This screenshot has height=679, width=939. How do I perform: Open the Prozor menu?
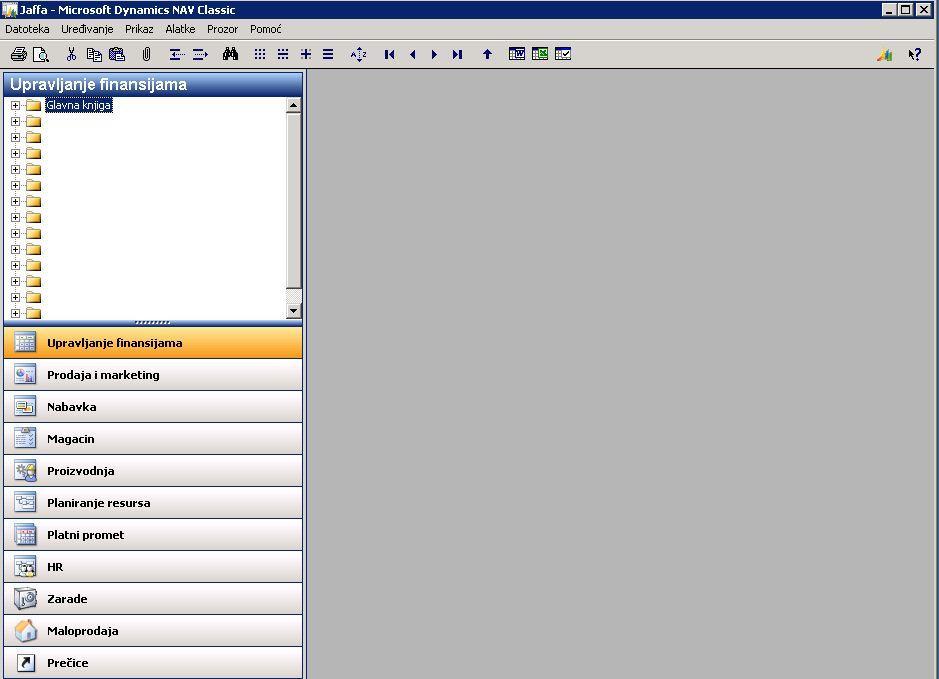[x=222, y=29]
